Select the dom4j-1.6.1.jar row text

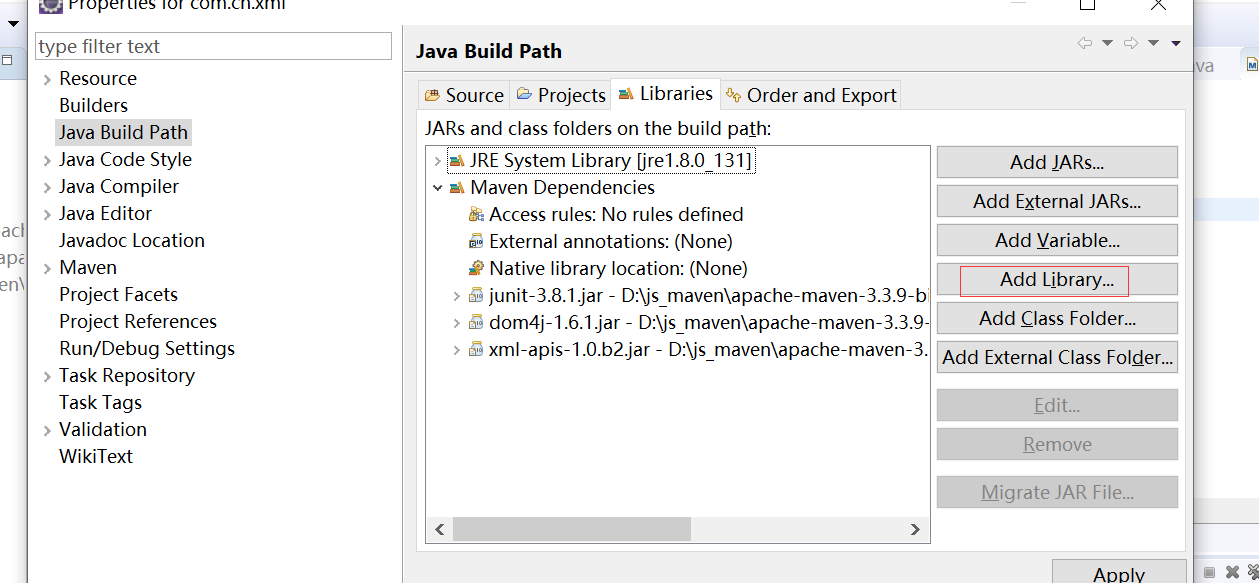(709, 322)
